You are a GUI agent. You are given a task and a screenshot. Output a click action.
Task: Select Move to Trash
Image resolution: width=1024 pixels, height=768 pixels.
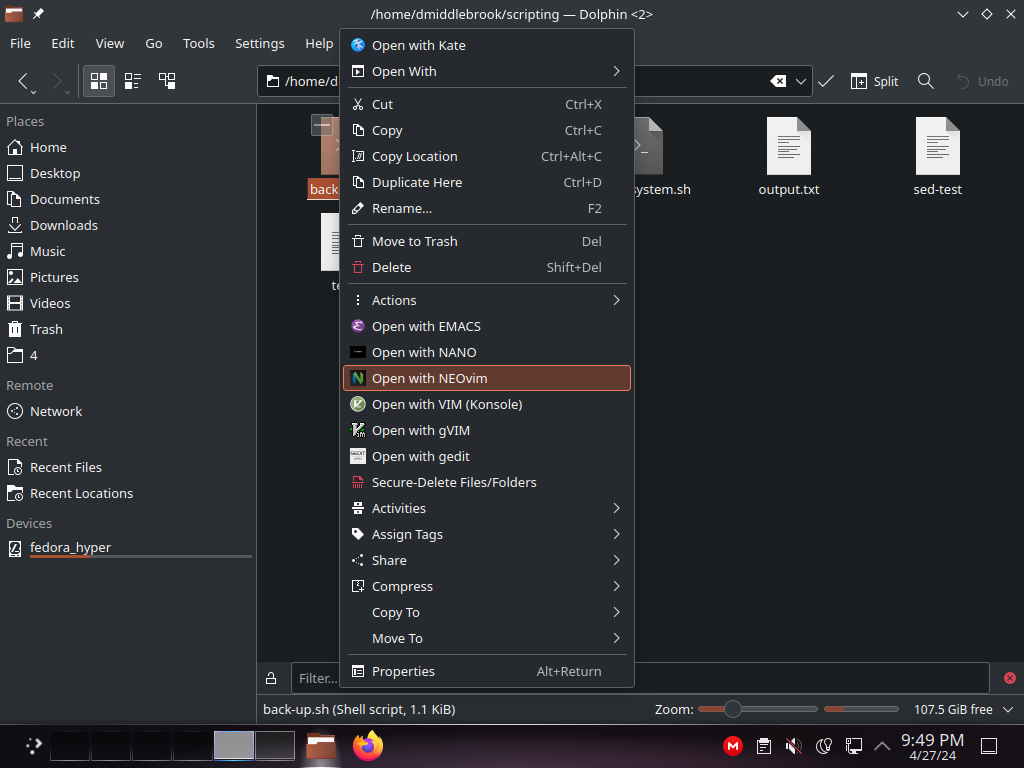(x=487, y=241)
